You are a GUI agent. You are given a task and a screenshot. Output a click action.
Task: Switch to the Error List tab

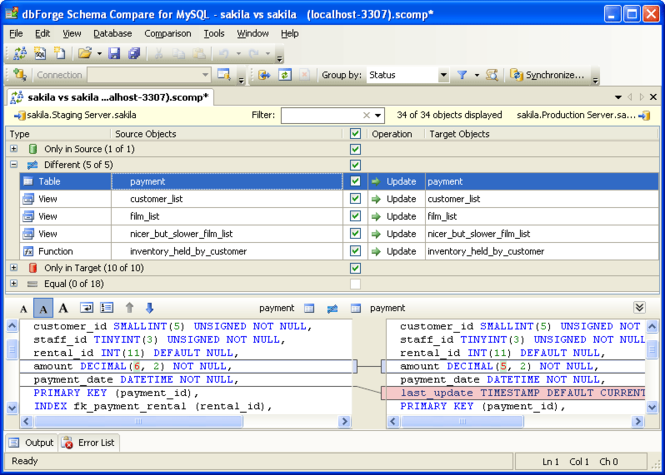[89, 443]
